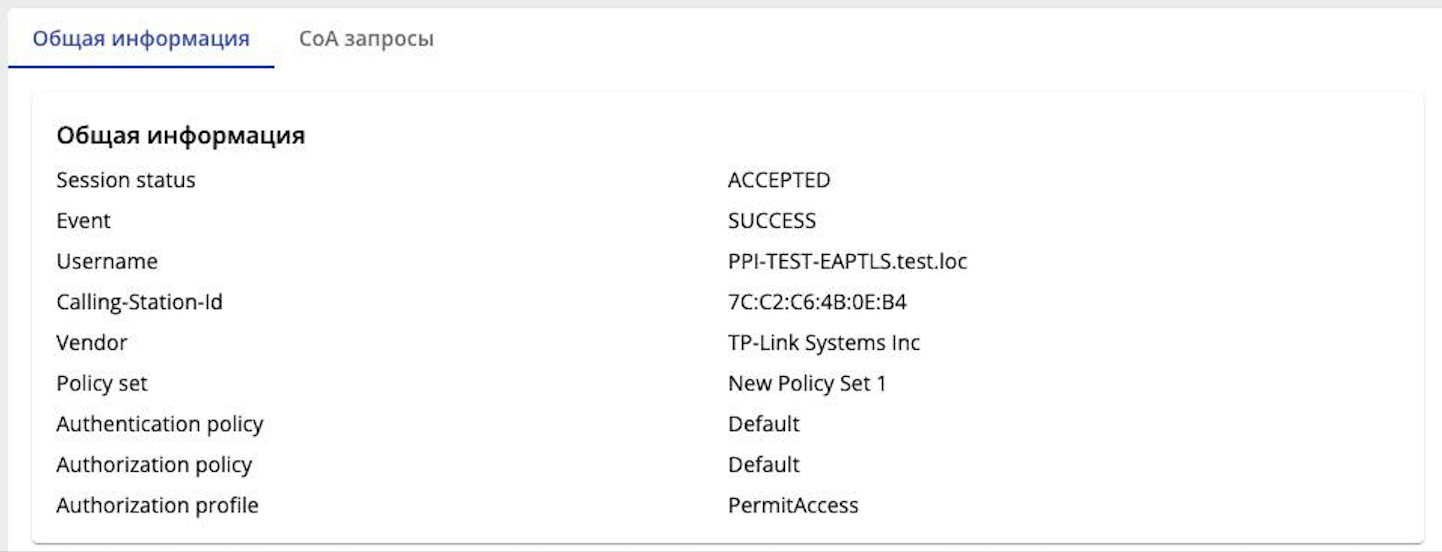
Task: Switch to the Общая информация tab
Action: click(141, 40)
